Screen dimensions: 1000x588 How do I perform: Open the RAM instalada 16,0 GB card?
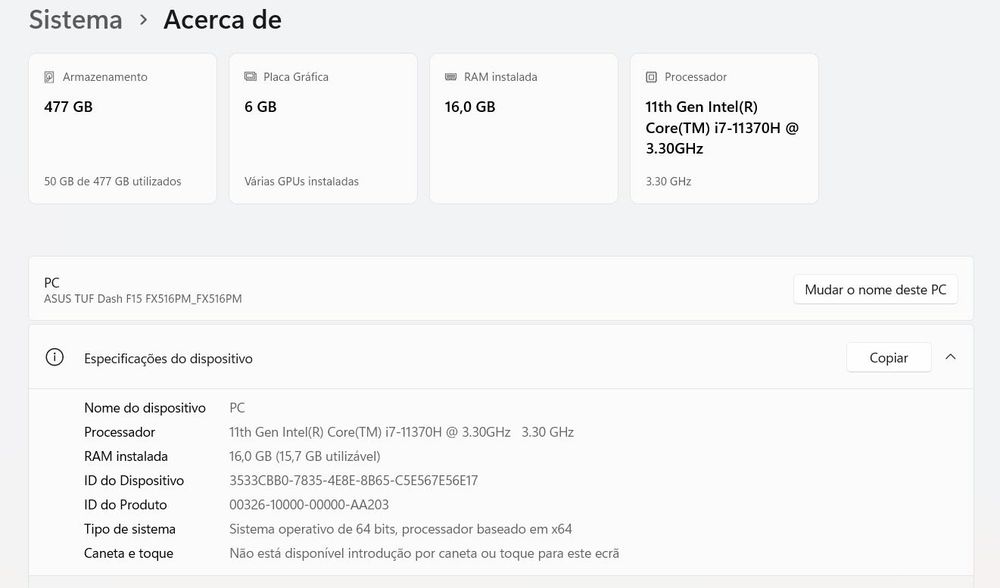pyautogui.click(x=523, y=130)
